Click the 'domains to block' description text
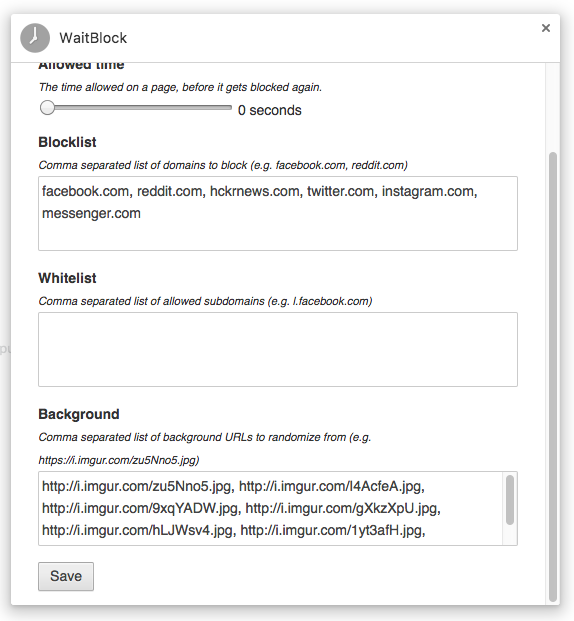Image resolution: width=574 pixels, height=621 pixels. click(x=223, y=165)
